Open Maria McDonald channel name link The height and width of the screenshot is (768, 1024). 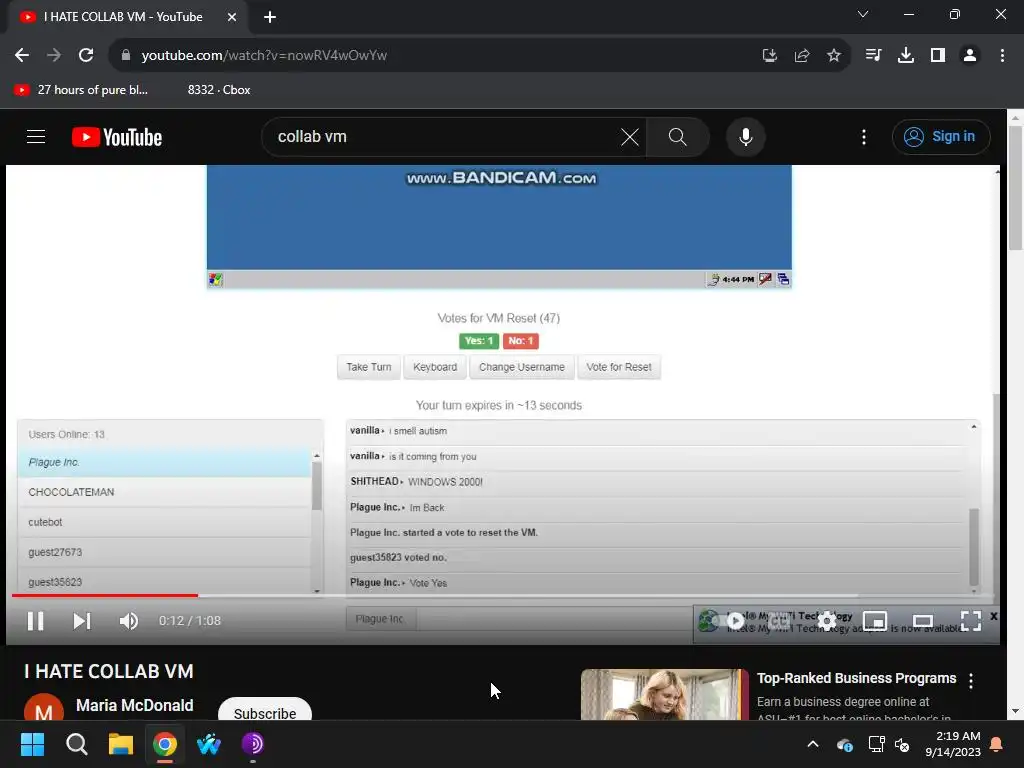tap(135, 706)
